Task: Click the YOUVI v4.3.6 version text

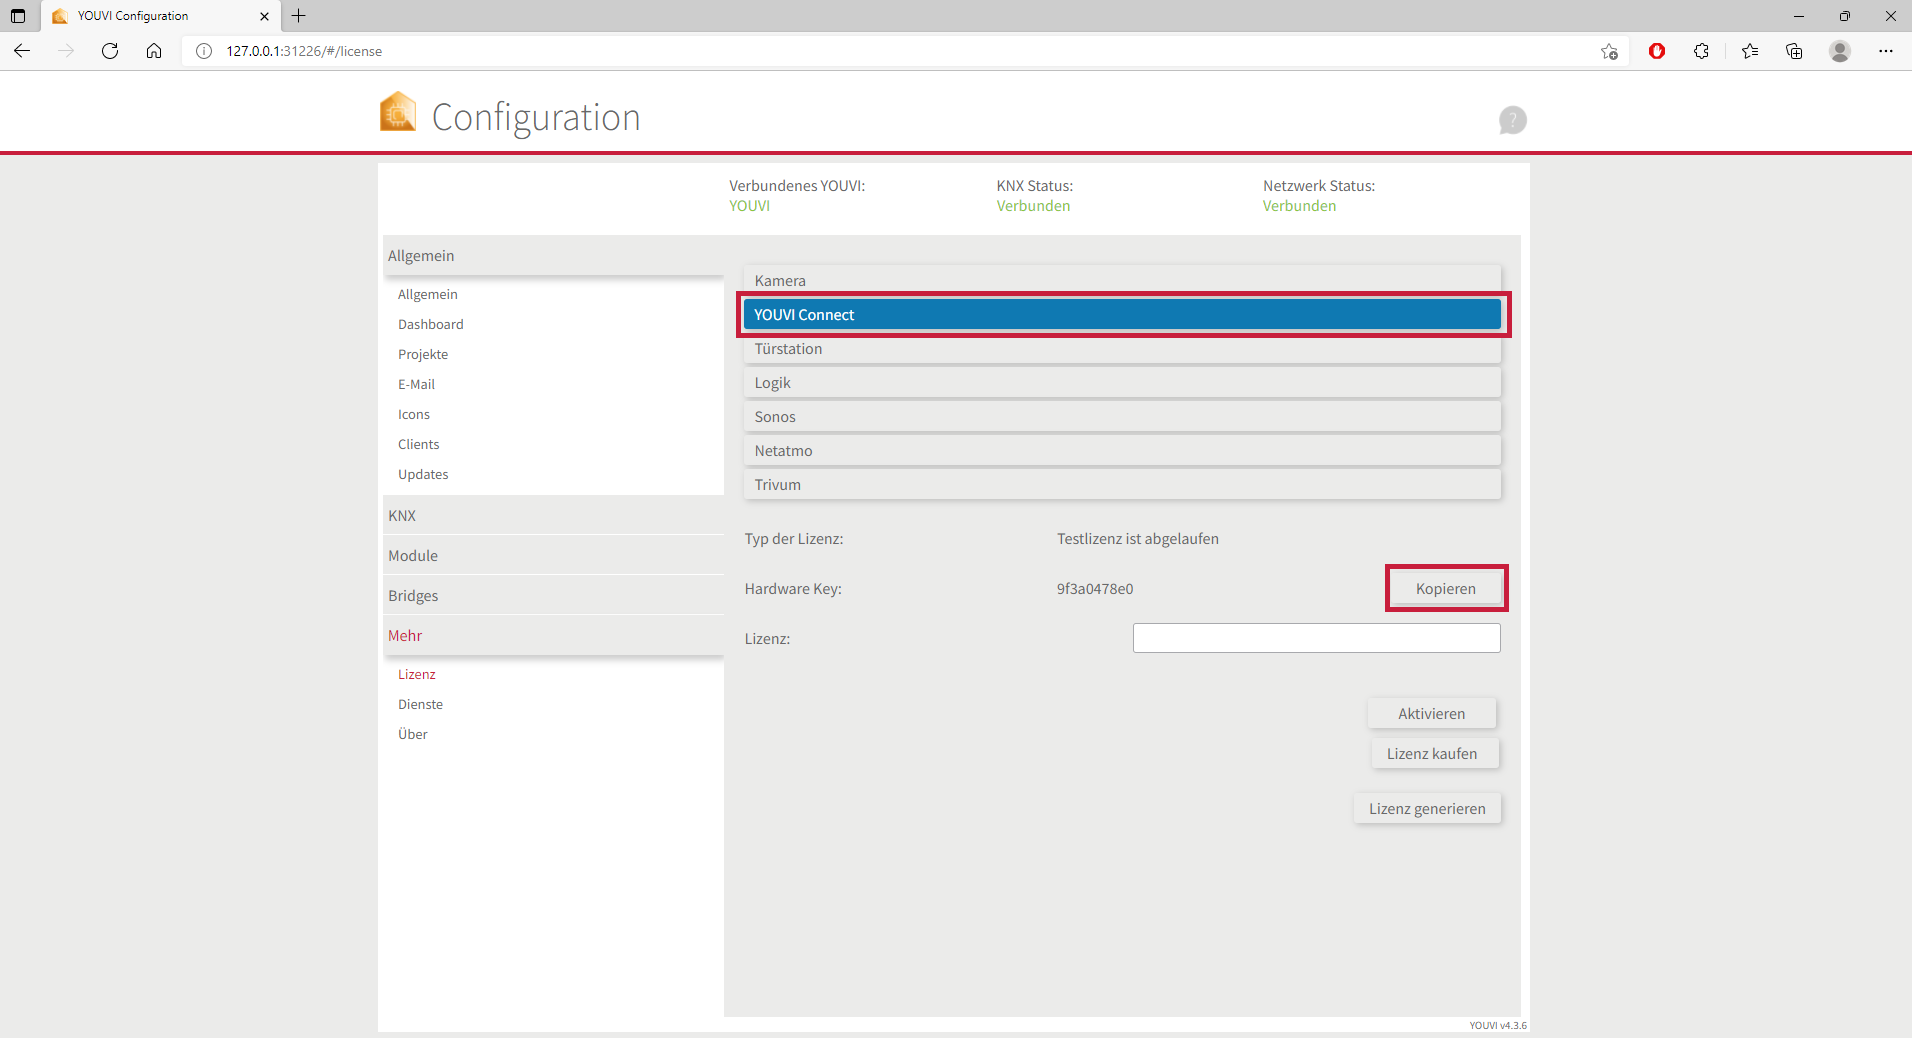Action: tap(1498, 1025)
